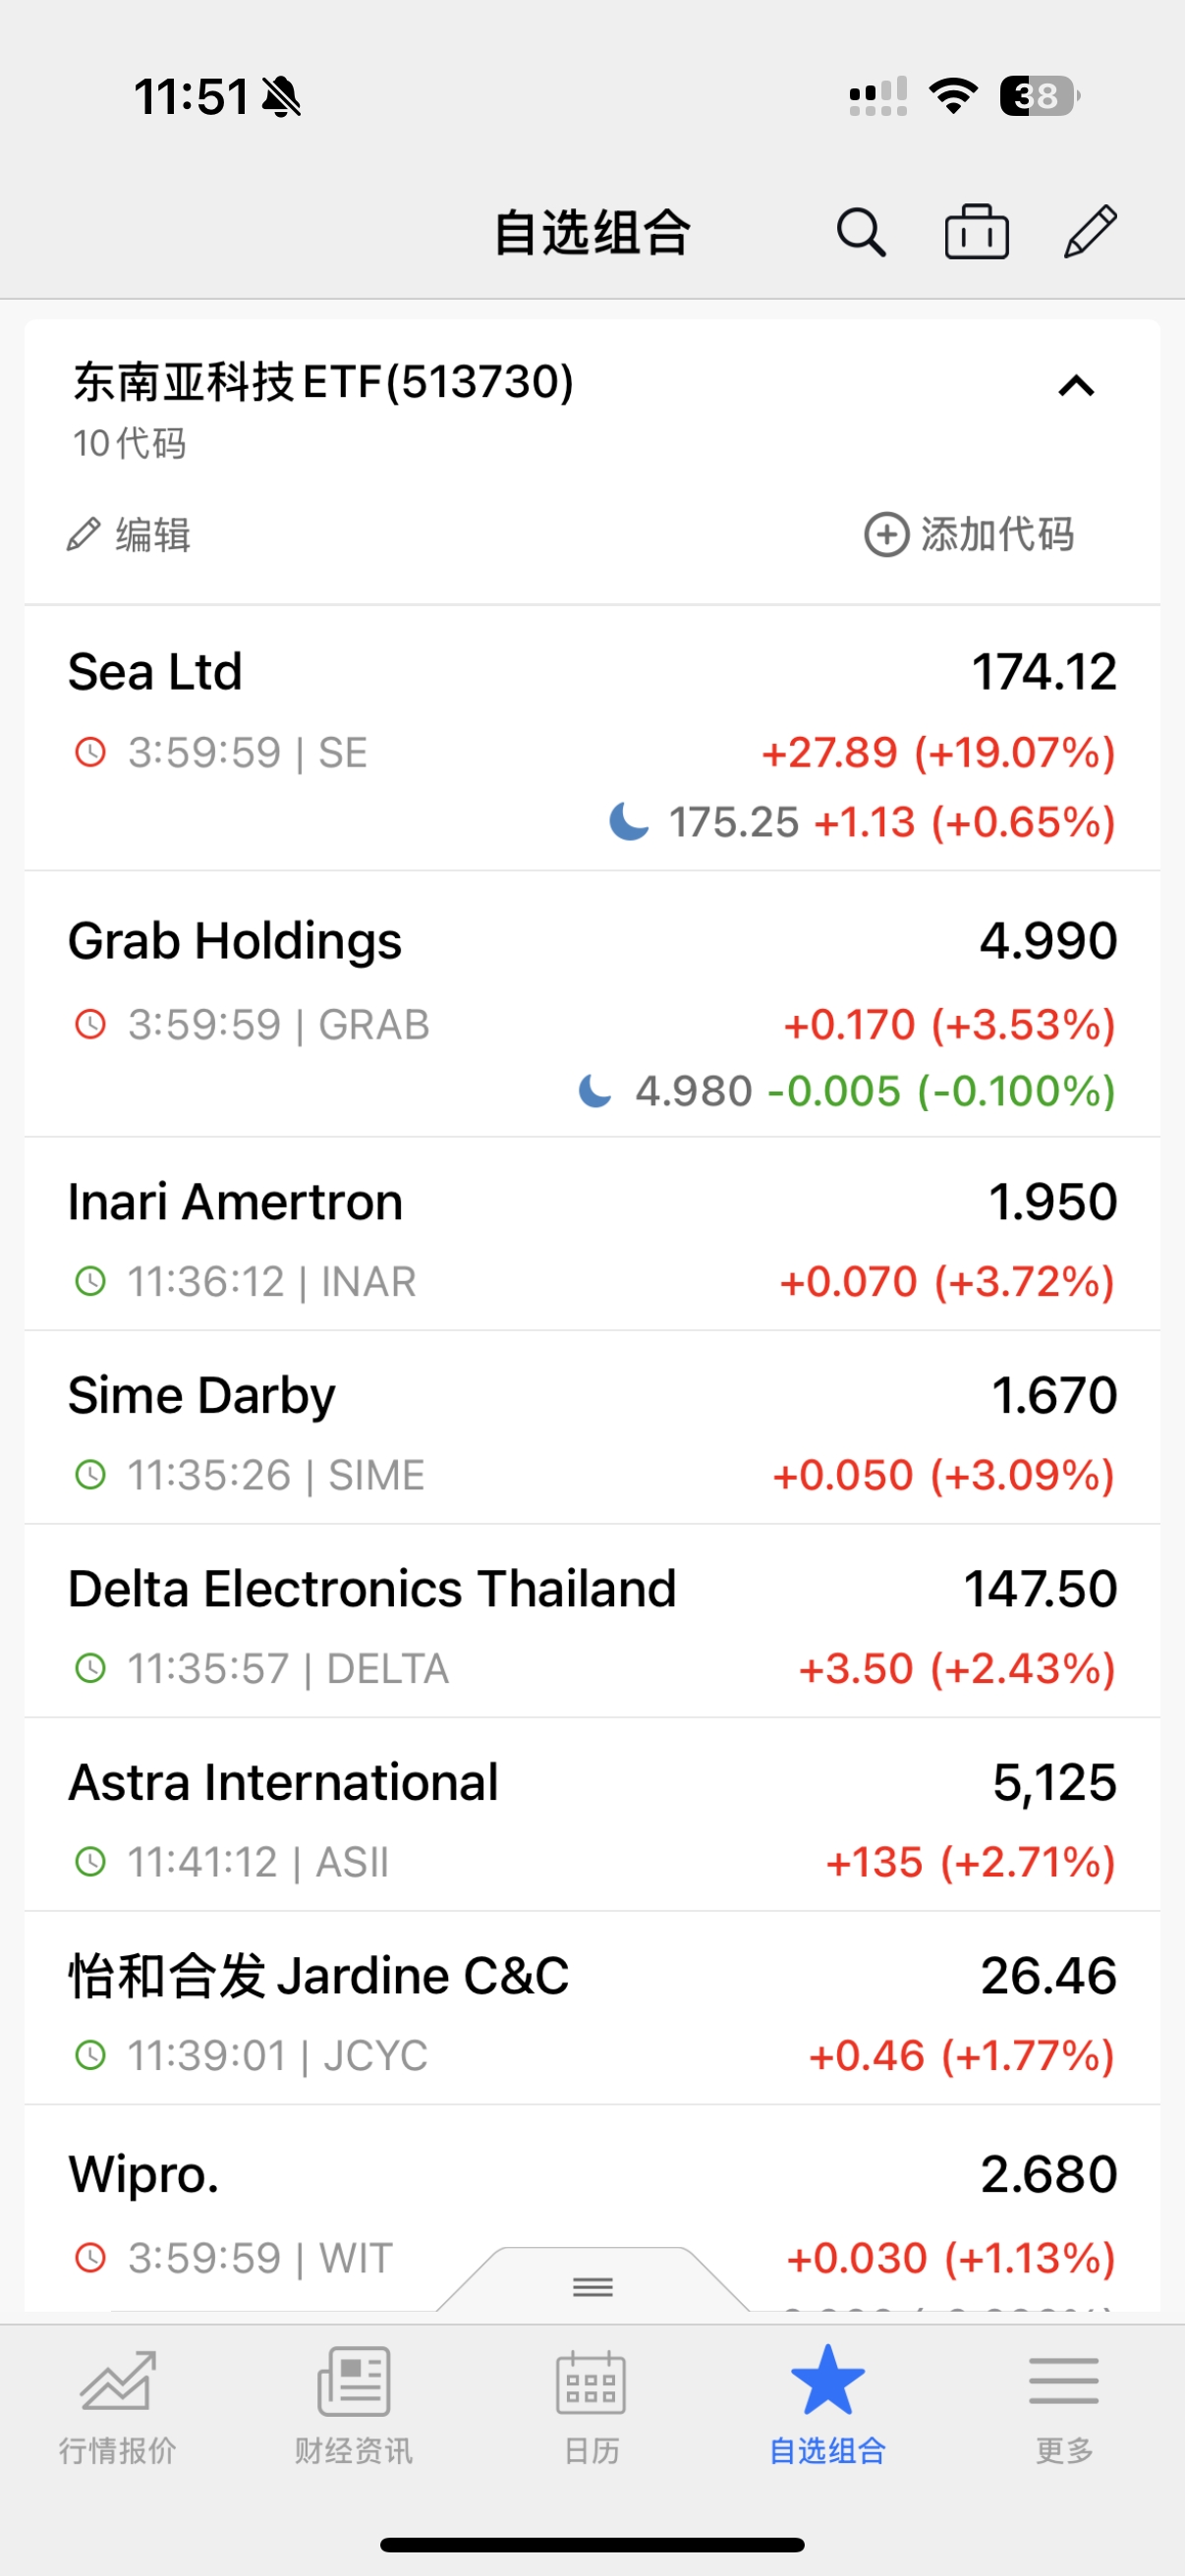Open Sime Darby quote
The height and width of the screenshot is (2576, 1185).
pyautogui.click(x=592, y=1428)
